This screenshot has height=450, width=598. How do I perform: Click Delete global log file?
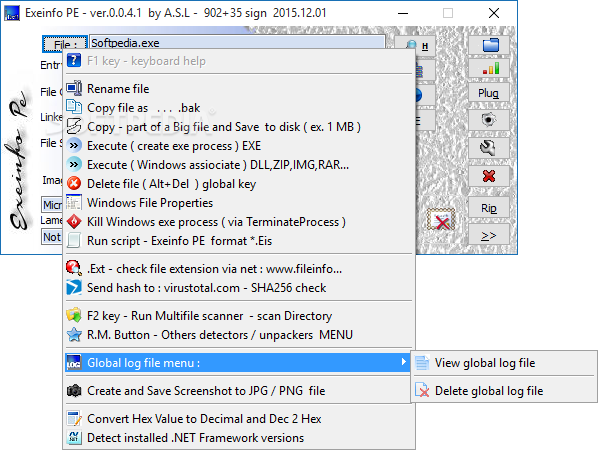click(x=504, y=391)
